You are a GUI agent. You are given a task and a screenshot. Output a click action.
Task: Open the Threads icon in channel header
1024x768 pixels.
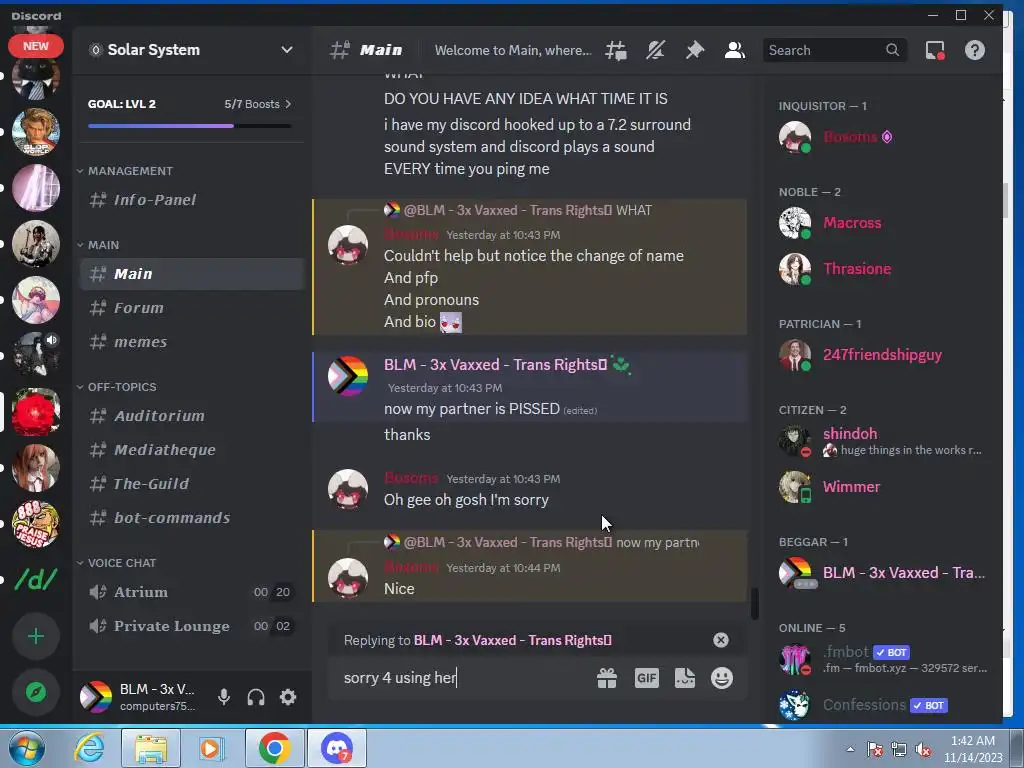[x=616, y=50]
